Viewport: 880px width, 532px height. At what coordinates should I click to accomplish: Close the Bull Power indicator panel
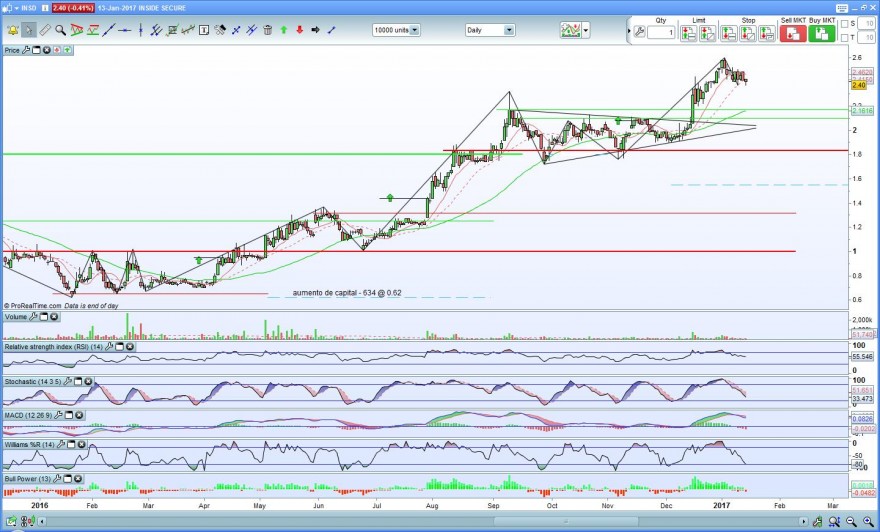tap(77, 479)
